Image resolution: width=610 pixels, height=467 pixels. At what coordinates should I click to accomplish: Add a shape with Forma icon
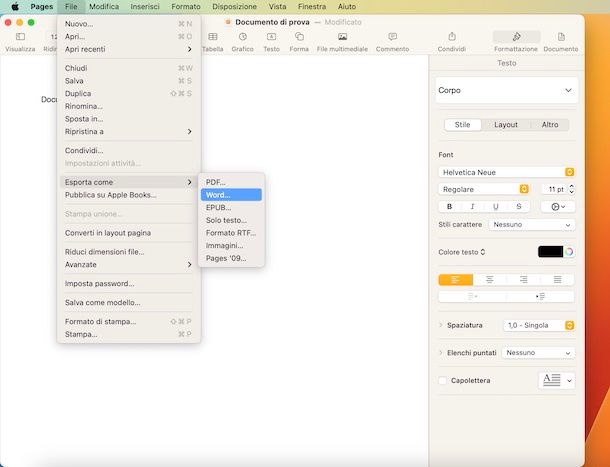tap(299, 37)
